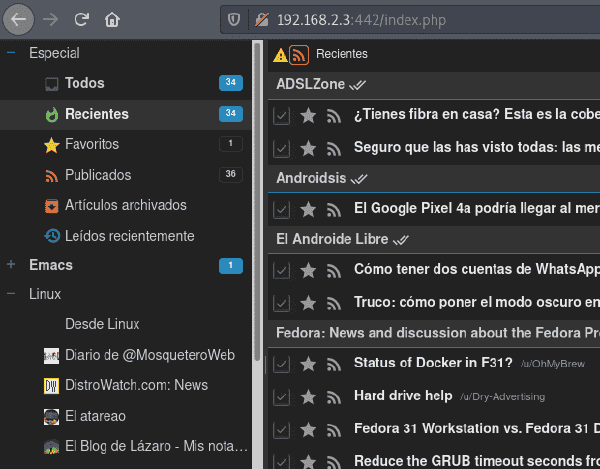Publish 'Hard drive help' via RSS icon
600x469 pixels.
334,397
